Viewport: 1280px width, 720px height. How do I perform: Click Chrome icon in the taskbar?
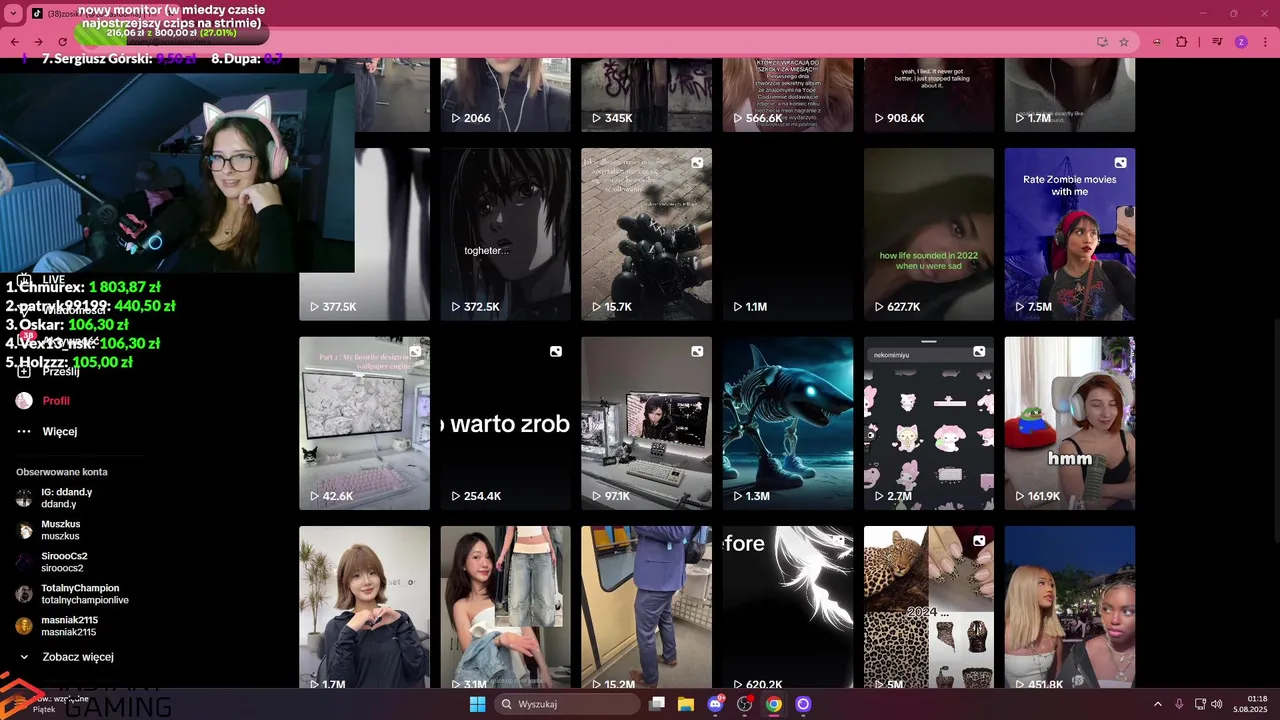774,704
